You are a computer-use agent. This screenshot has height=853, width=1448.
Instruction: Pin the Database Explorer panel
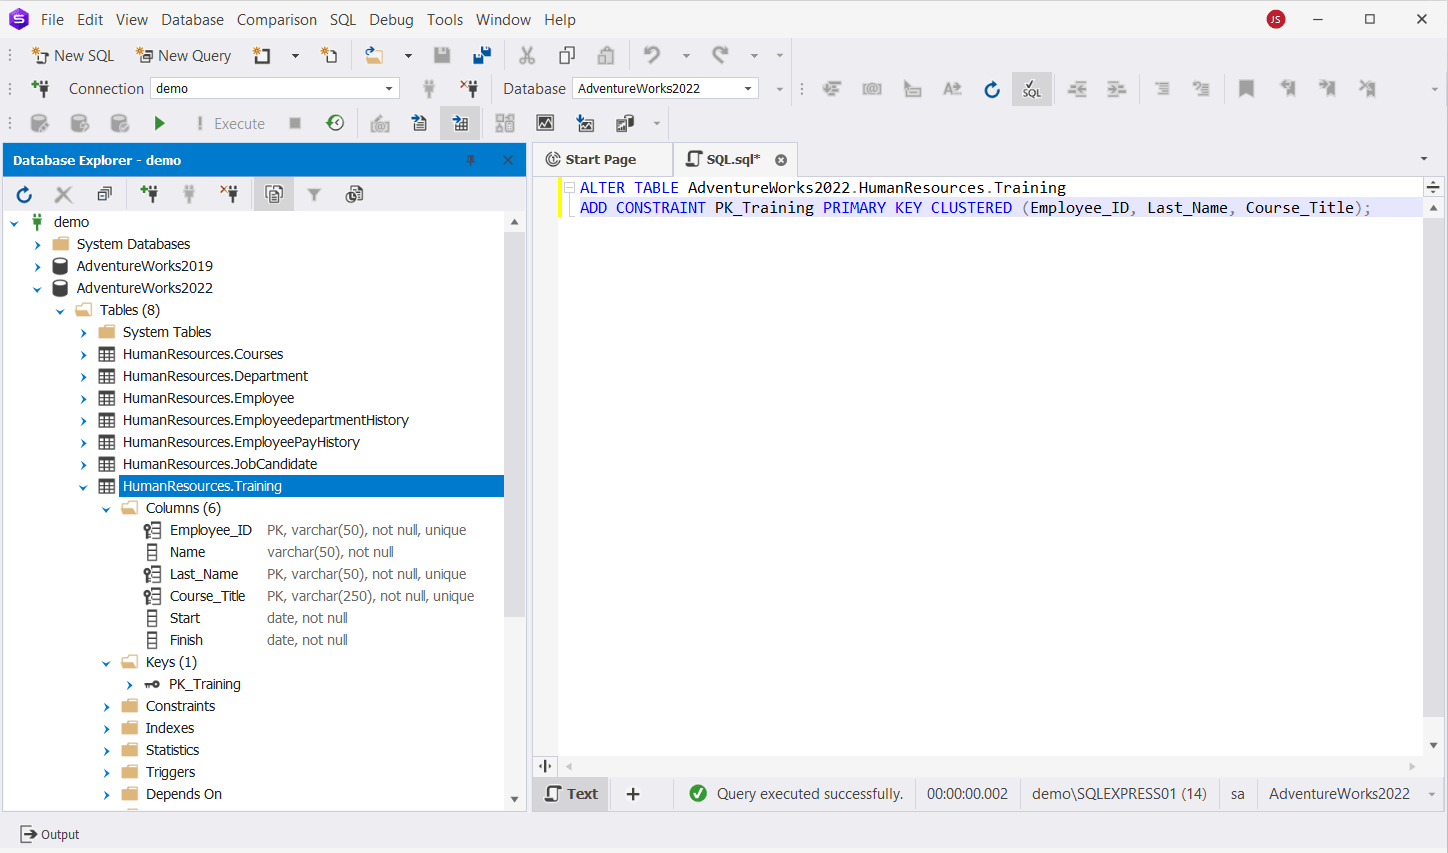click(470, 160)
